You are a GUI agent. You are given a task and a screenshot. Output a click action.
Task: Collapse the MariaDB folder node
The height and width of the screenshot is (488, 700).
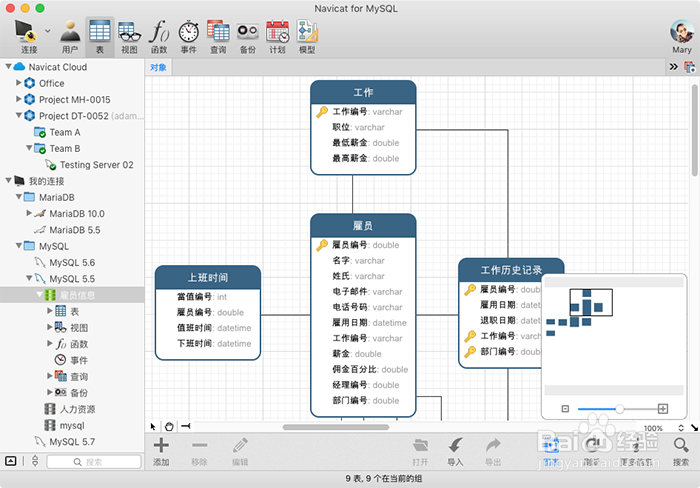click(x=19, y=196)
